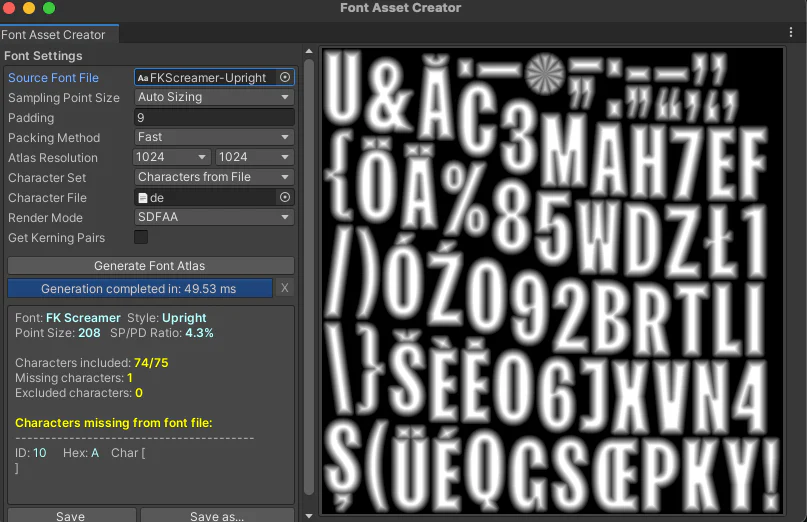Click the settings panel vertical scrollbar
Image resolution: width=807 pixels, height=522 pixels.
pos(309,277)
